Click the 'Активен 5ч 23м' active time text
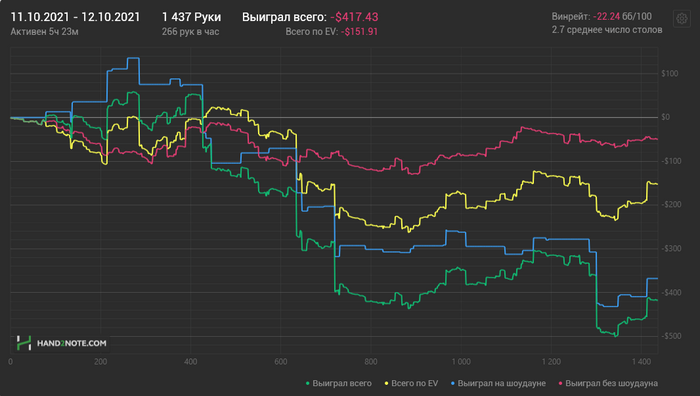This screenshot has height=396, width=700. (x=44, y=32)
